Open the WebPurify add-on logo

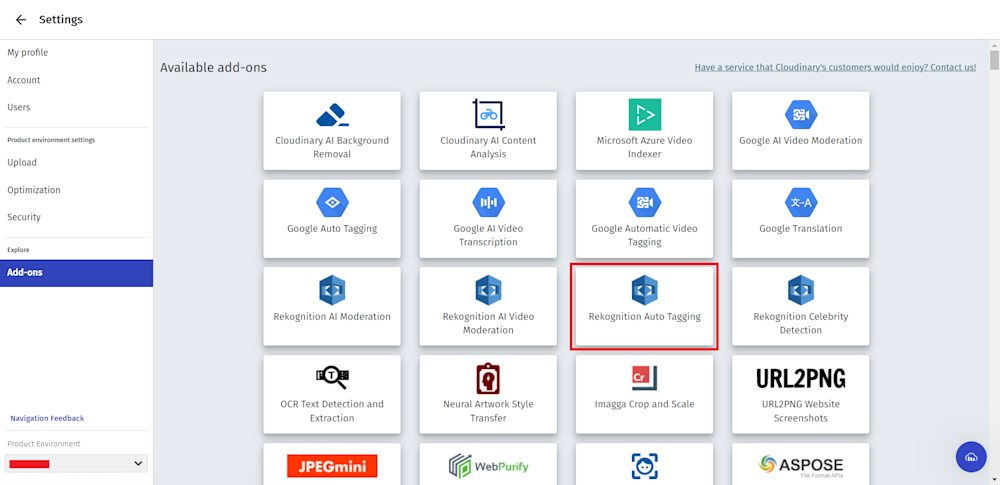pos(489,466)
